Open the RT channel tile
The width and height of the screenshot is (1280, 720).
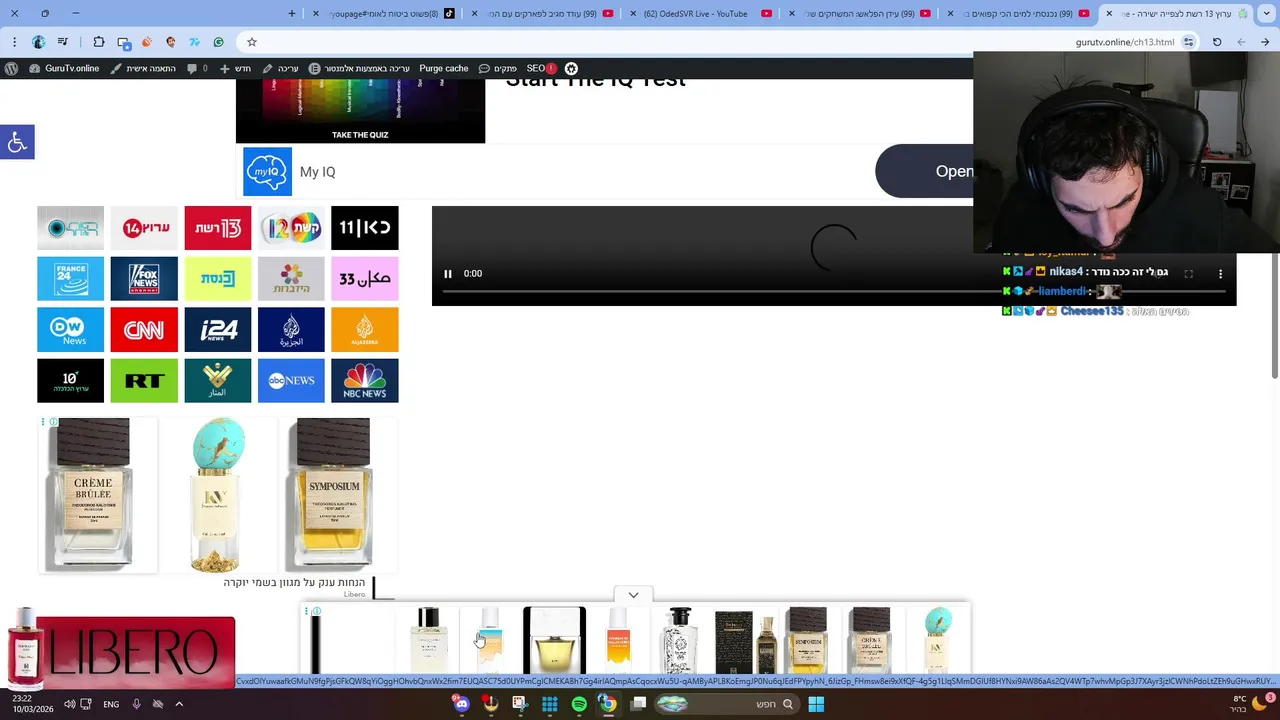click(x=144, y=381)
